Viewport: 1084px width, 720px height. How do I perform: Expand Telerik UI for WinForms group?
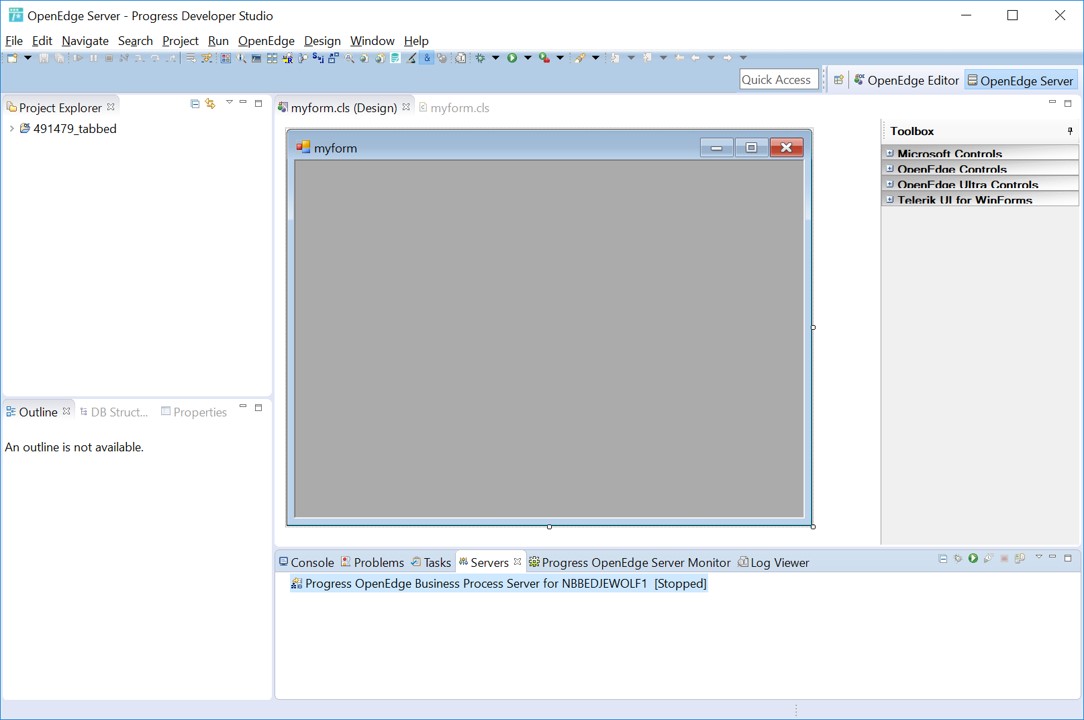click(889, 200)
